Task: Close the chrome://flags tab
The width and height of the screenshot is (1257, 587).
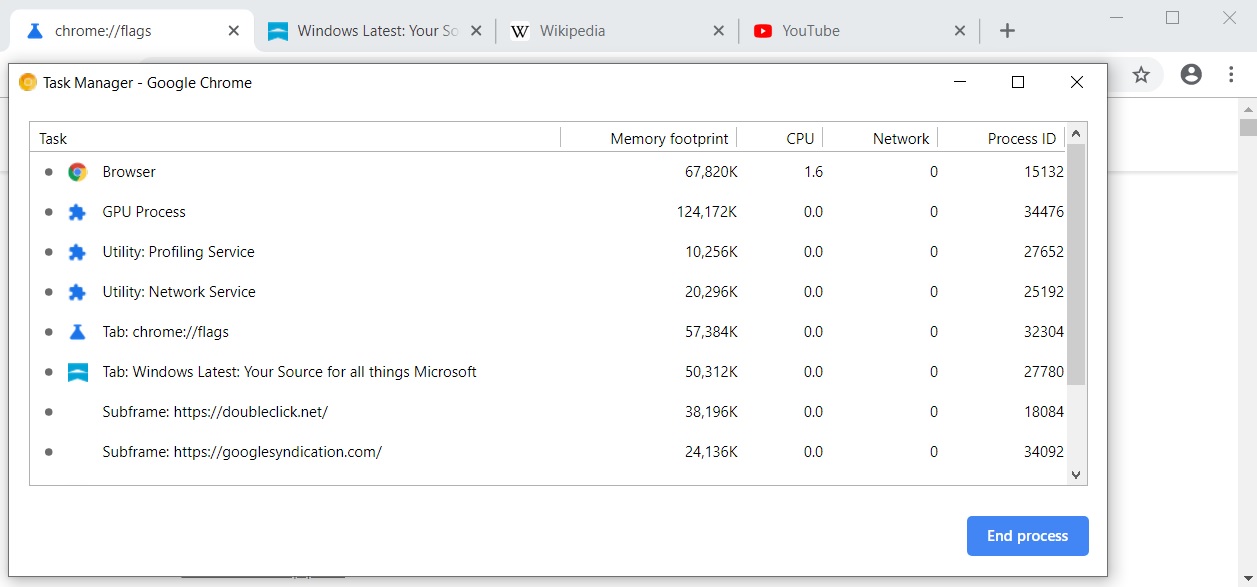Action: [x=234, y=31]
